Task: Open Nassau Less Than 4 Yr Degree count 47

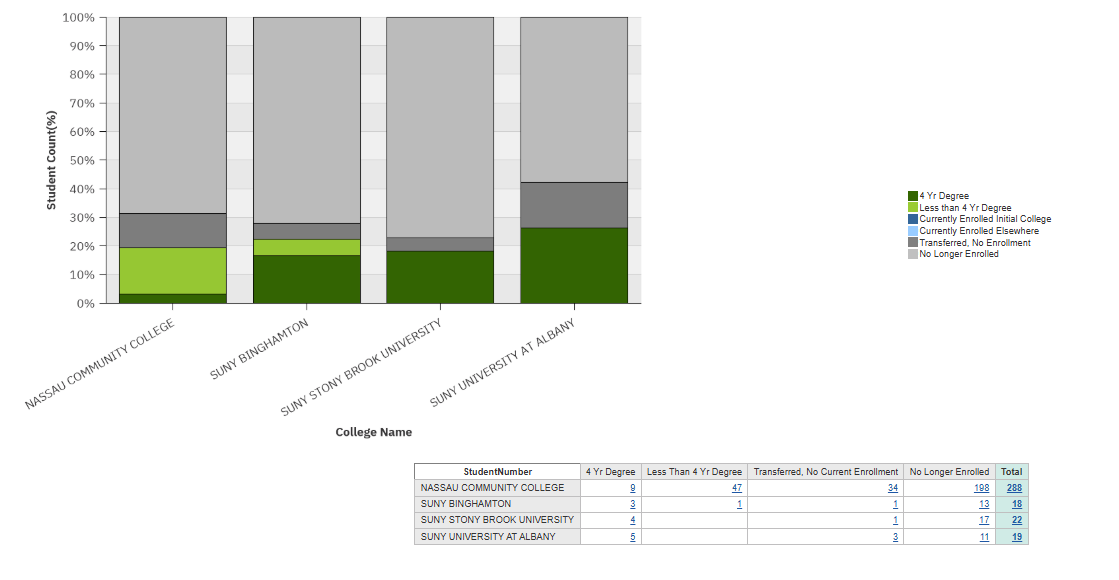Action: [x=736, y=488]
